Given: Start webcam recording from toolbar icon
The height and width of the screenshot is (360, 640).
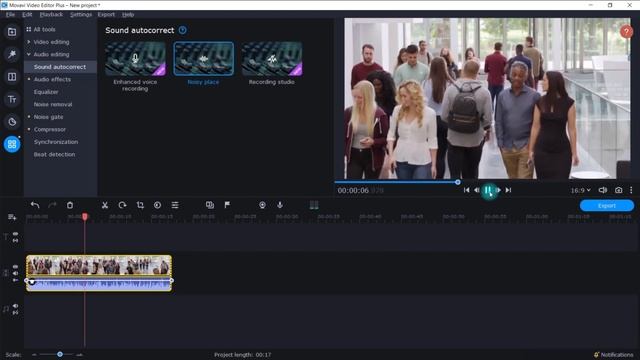Looking at the screenshot, I should tap(262, 205).
